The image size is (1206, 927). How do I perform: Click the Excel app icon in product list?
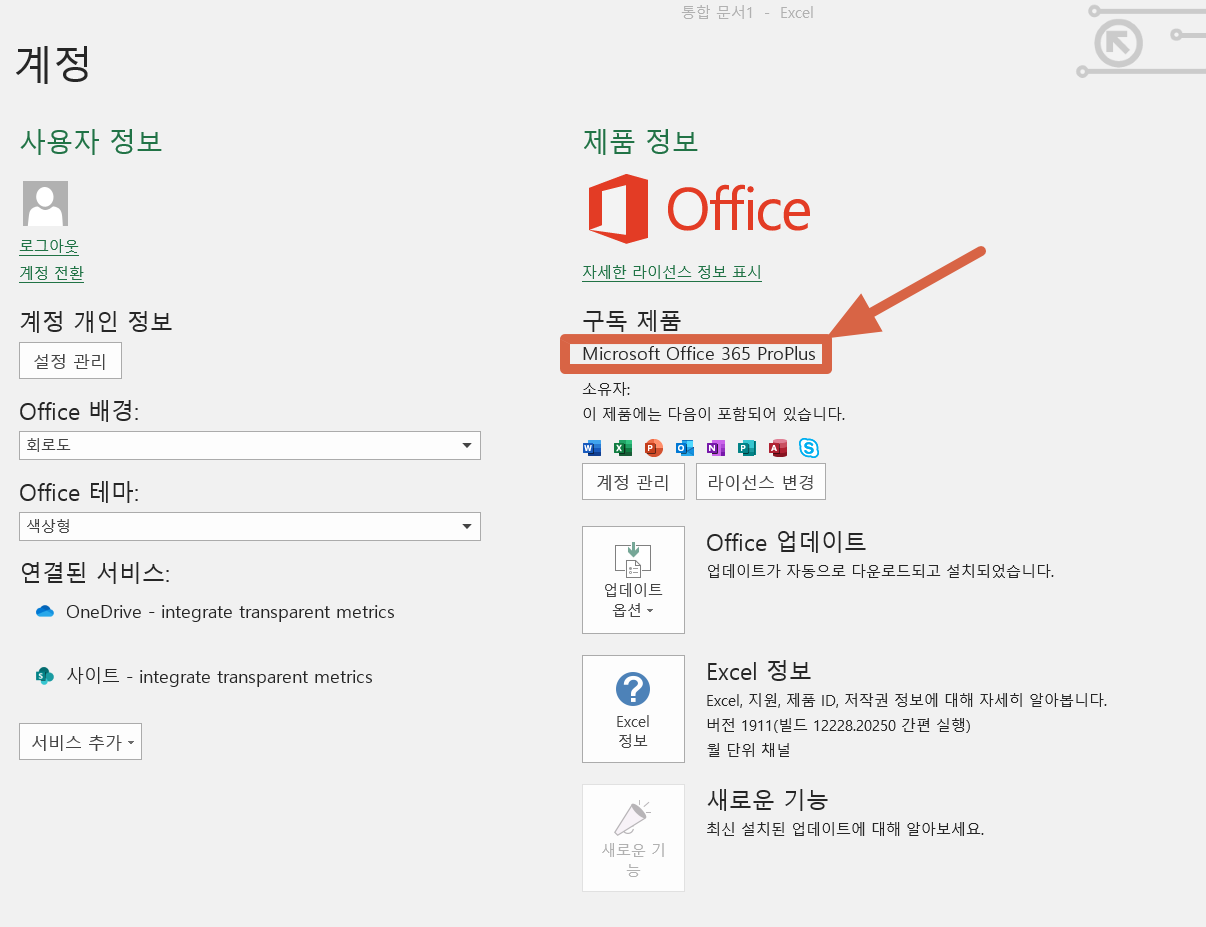point(622,448)
